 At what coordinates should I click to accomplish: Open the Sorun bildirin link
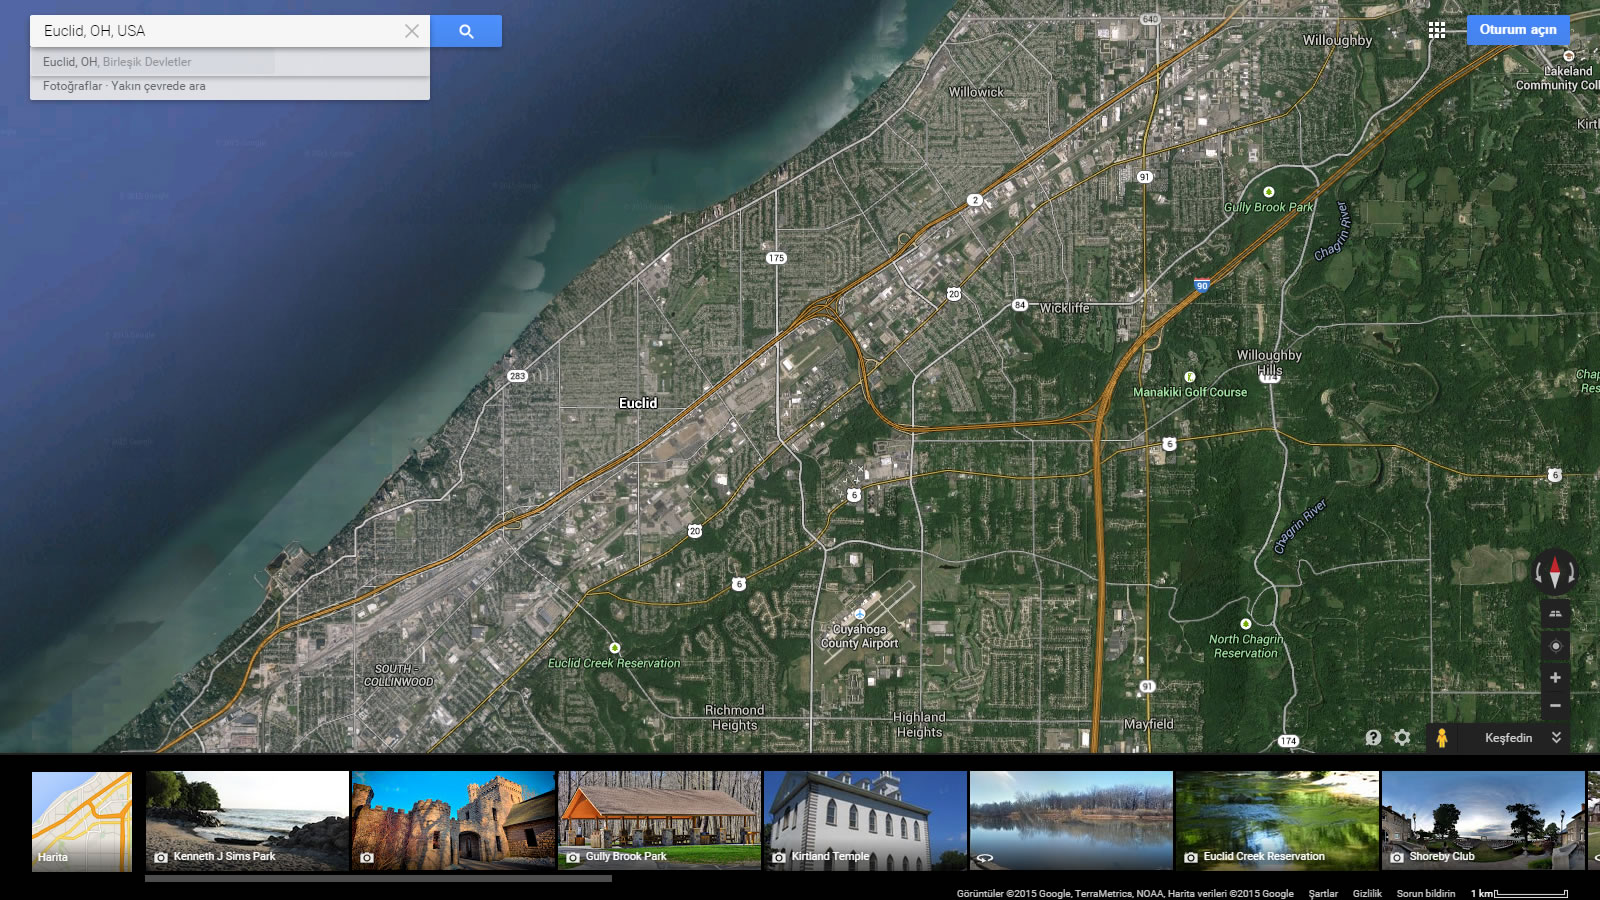point(1425,893)
